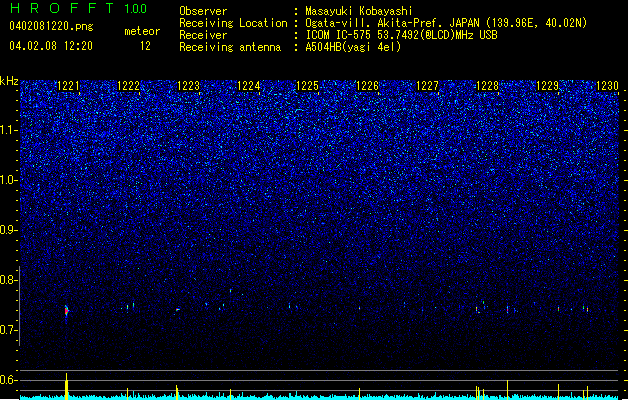Viewport: 629px width, 400px height.
Task: Click the Ogata-vill. Akita-Pref. JAPAN location text
Action: coord(446,23)
